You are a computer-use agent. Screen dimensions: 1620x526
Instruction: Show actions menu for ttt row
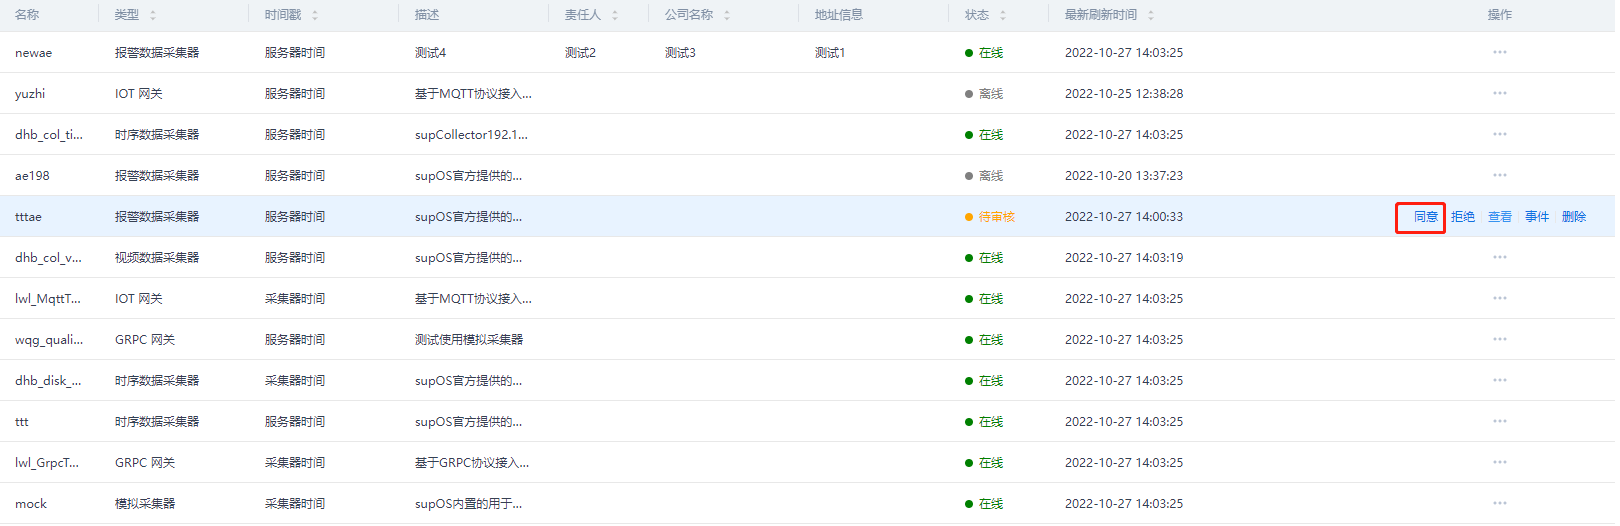(x=1499, y=421)
